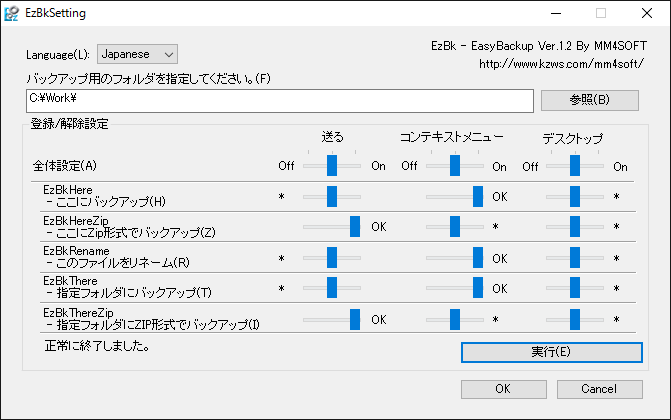The width and height of the screenshot is (671, 420).
Task: Click the 'EzBk - EasyBackup Ver.1.2 By MM4SOFT' text
Action: coord(539,46)
